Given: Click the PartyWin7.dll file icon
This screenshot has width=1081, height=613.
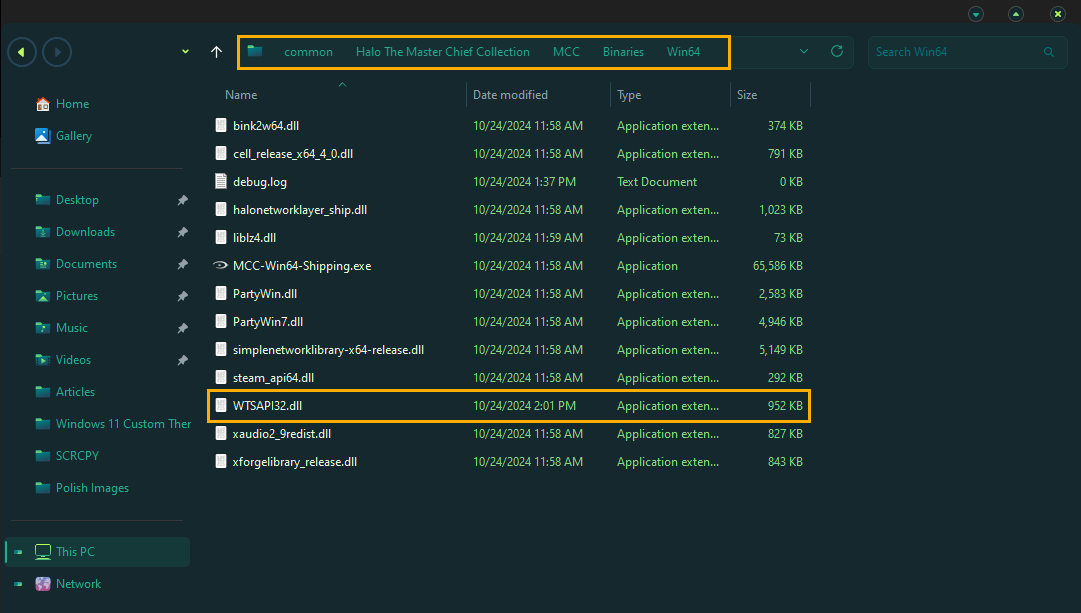Looking at the screenshot, I should (x=221, y=321).
